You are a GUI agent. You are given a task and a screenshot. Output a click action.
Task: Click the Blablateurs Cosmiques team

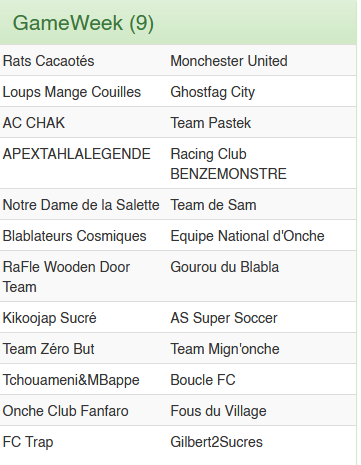coord(74,236)
